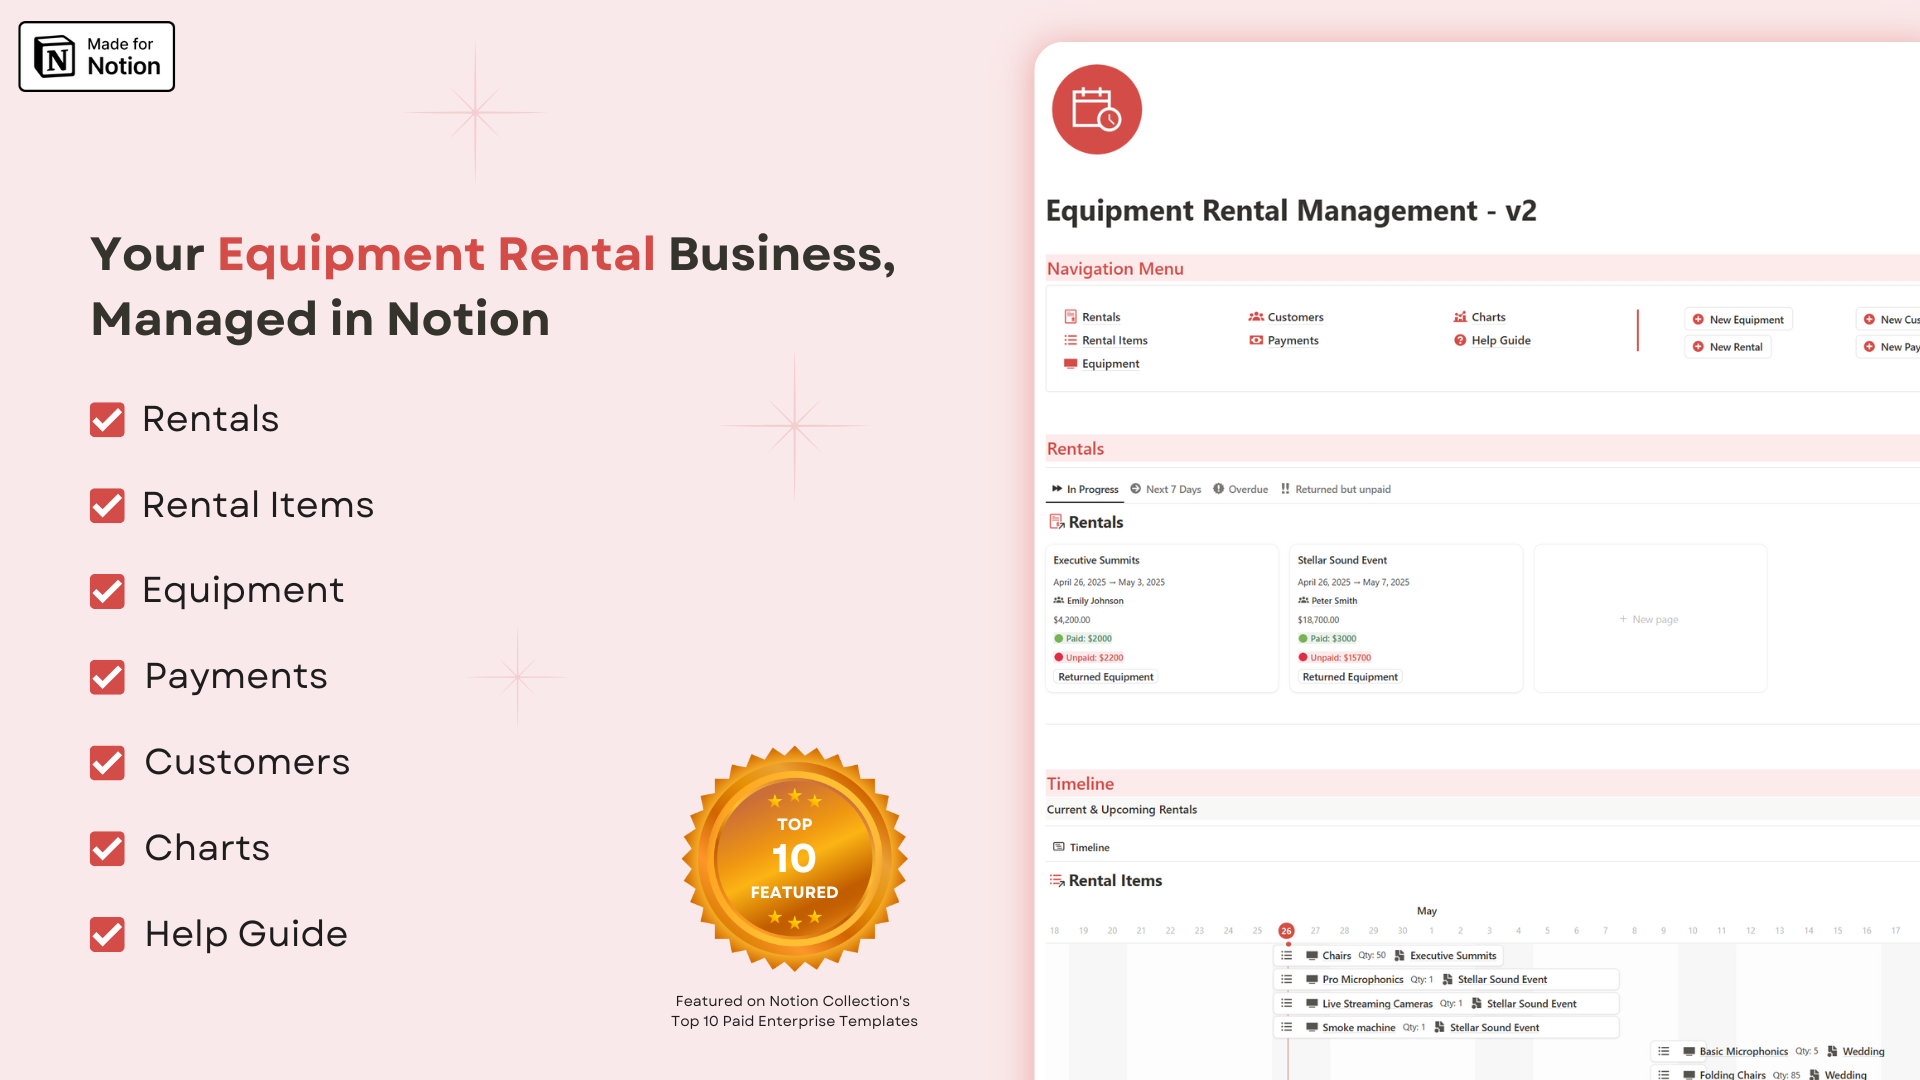Open Customers via its people icon

(x=1256, y=317)
